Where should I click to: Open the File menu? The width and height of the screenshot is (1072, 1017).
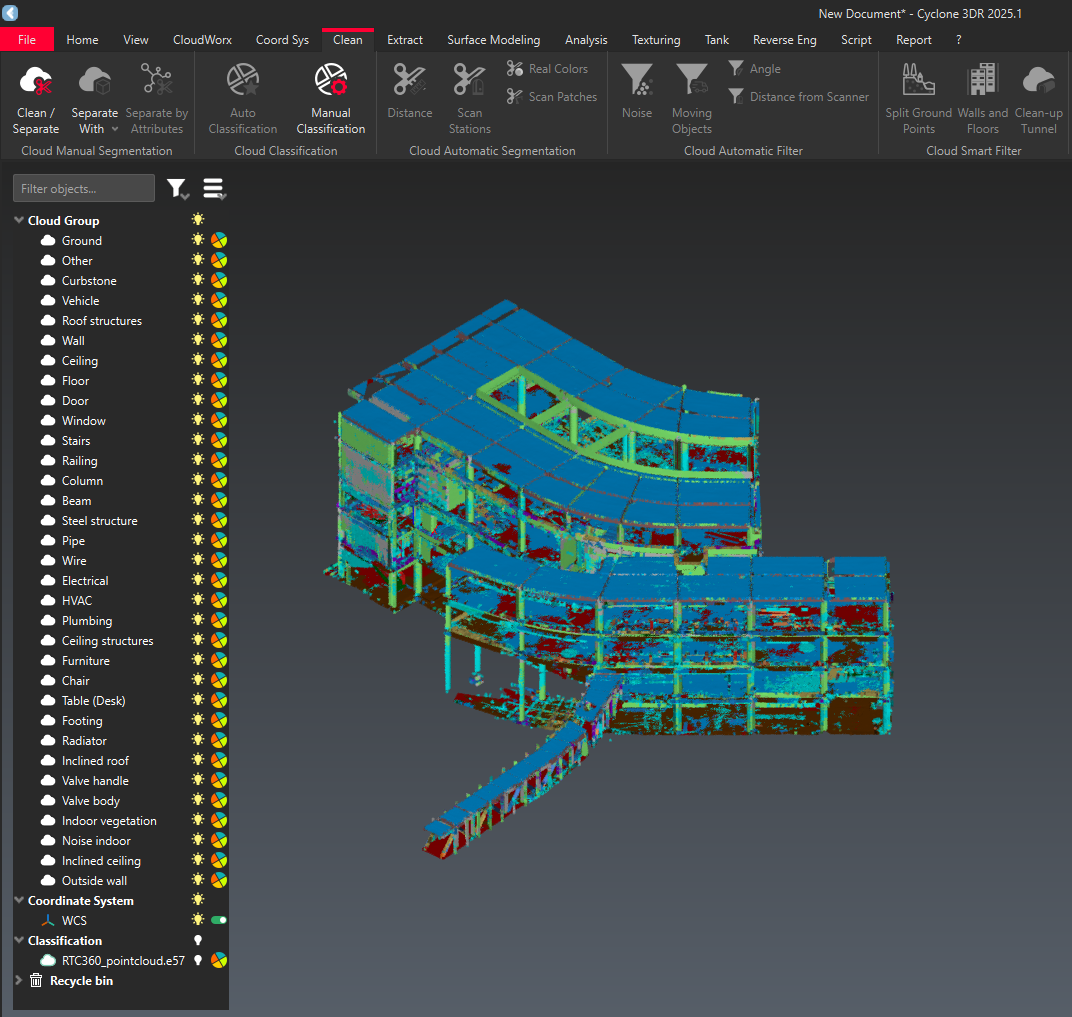click(27, 40)
